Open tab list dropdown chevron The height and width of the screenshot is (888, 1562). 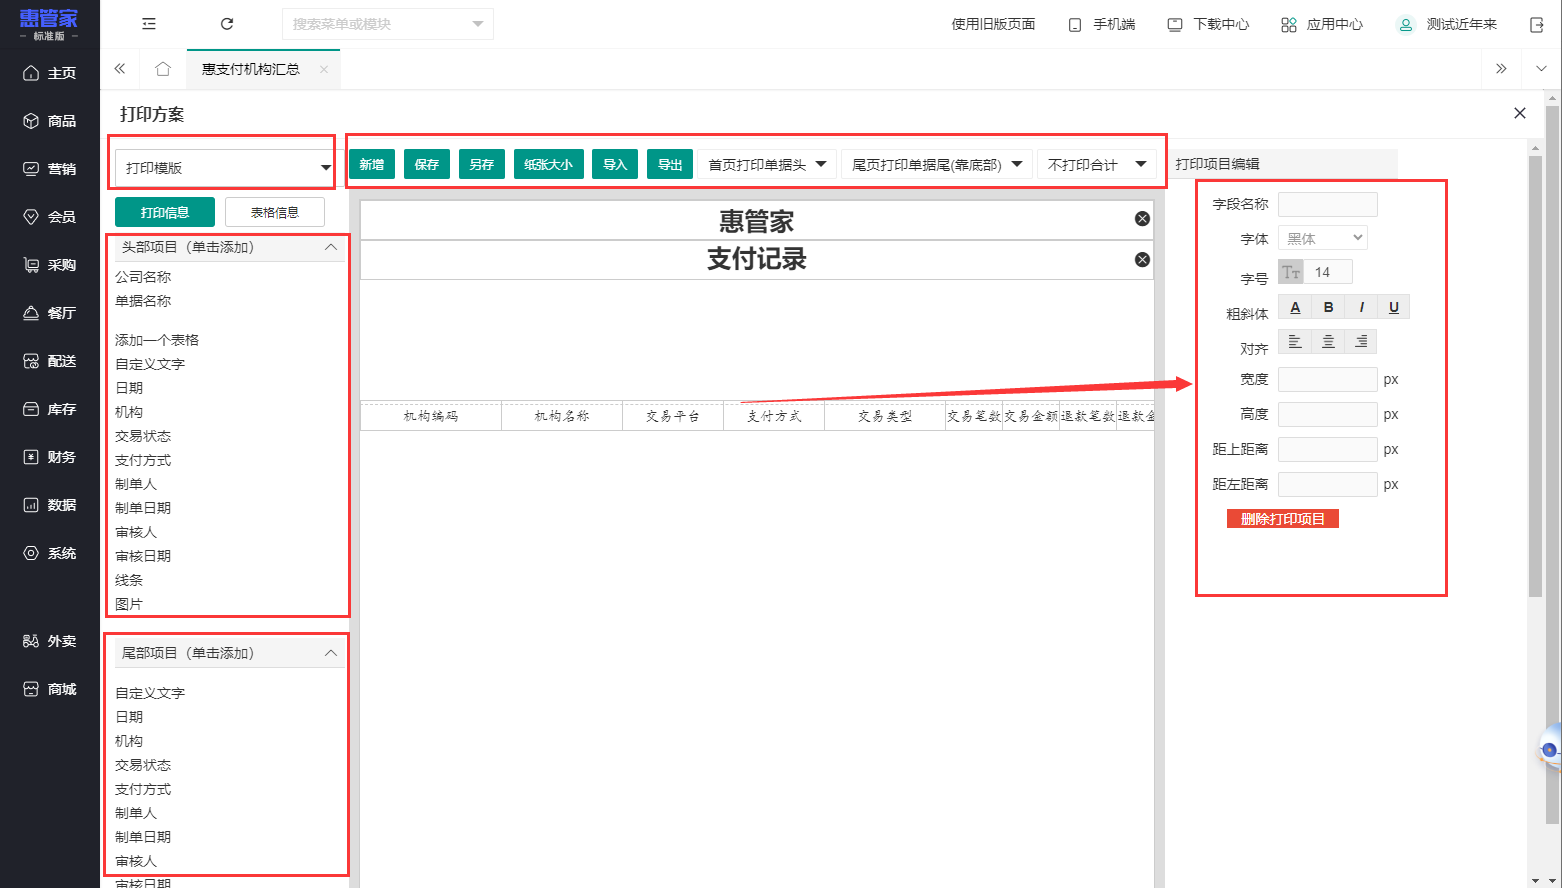[x=1541, y=69]
